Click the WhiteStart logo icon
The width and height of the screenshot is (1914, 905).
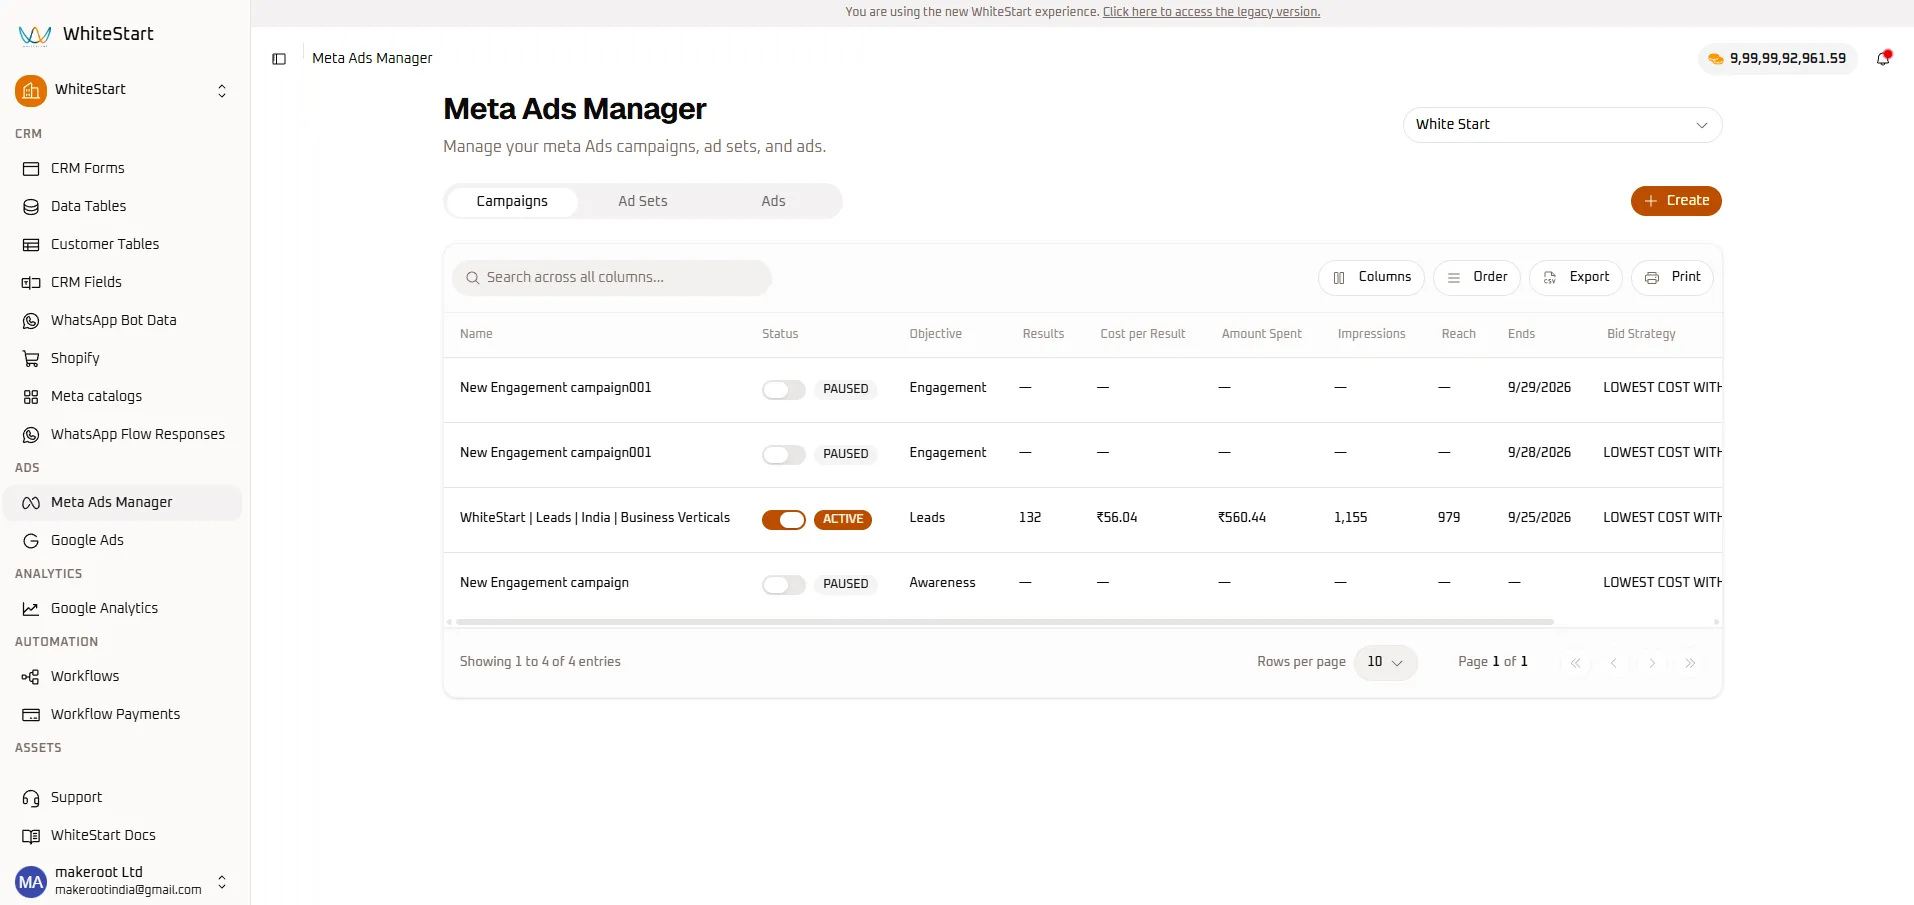point(35,35)
